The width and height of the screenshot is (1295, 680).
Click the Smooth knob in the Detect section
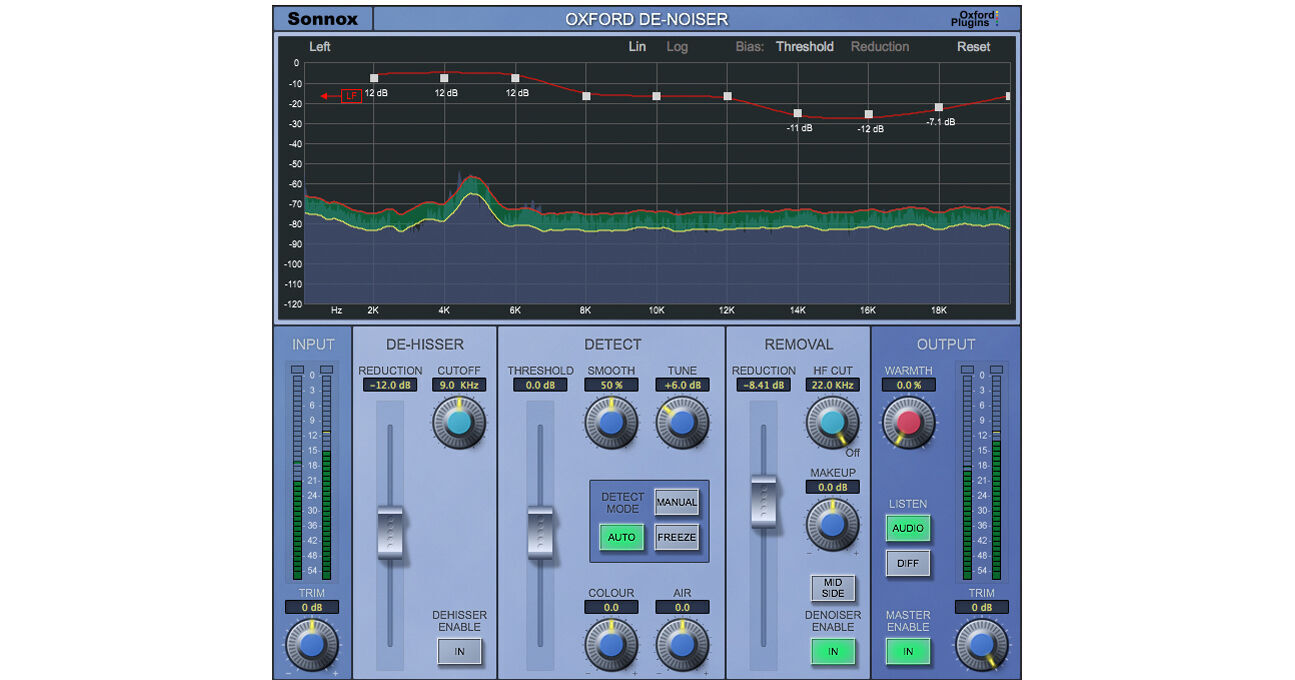point(610,421)
